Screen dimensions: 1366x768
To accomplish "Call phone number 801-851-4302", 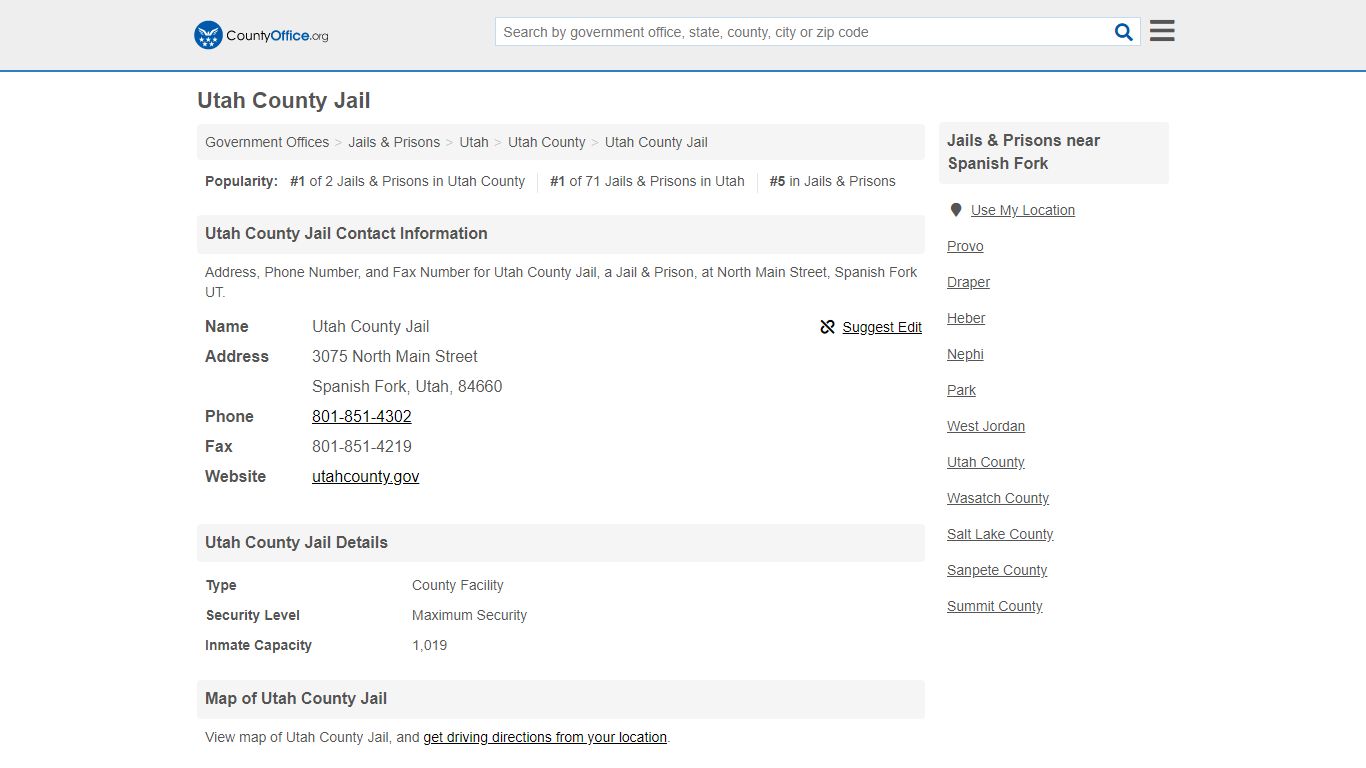I will pos(362,416).
